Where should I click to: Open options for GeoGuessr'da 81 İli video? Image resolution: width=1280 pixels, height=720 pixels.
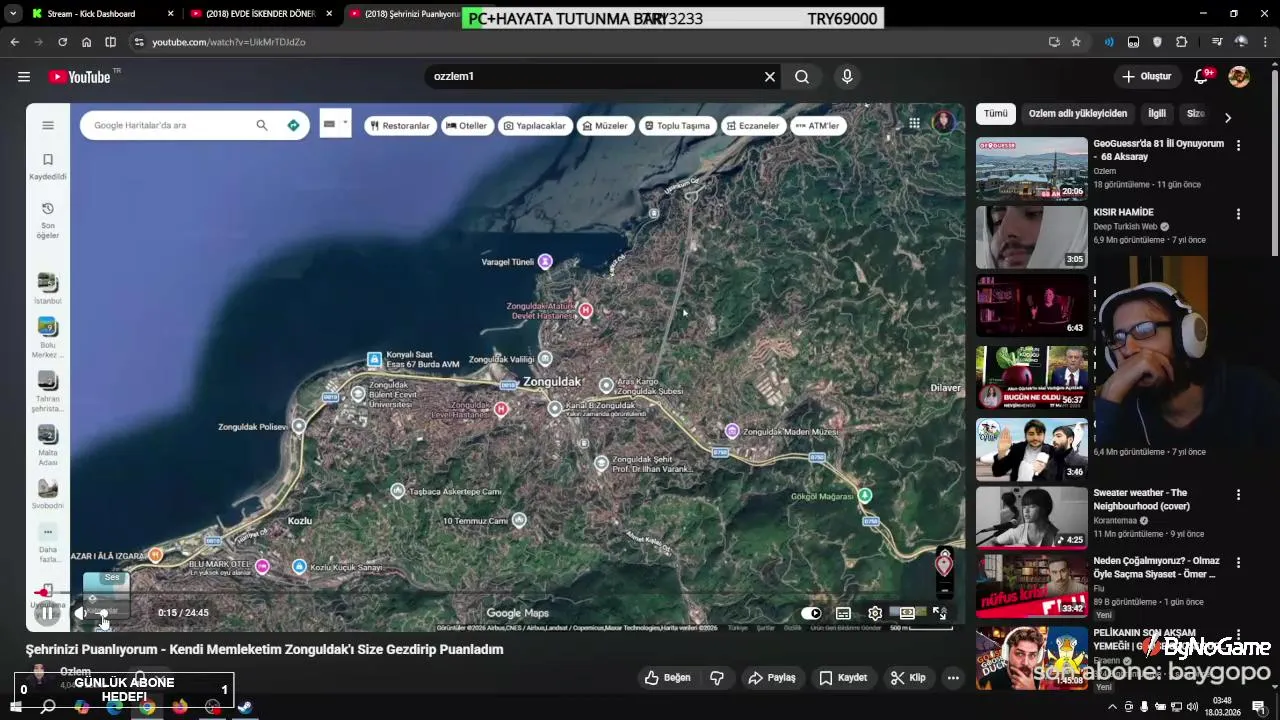click(x=1238, y=145)
